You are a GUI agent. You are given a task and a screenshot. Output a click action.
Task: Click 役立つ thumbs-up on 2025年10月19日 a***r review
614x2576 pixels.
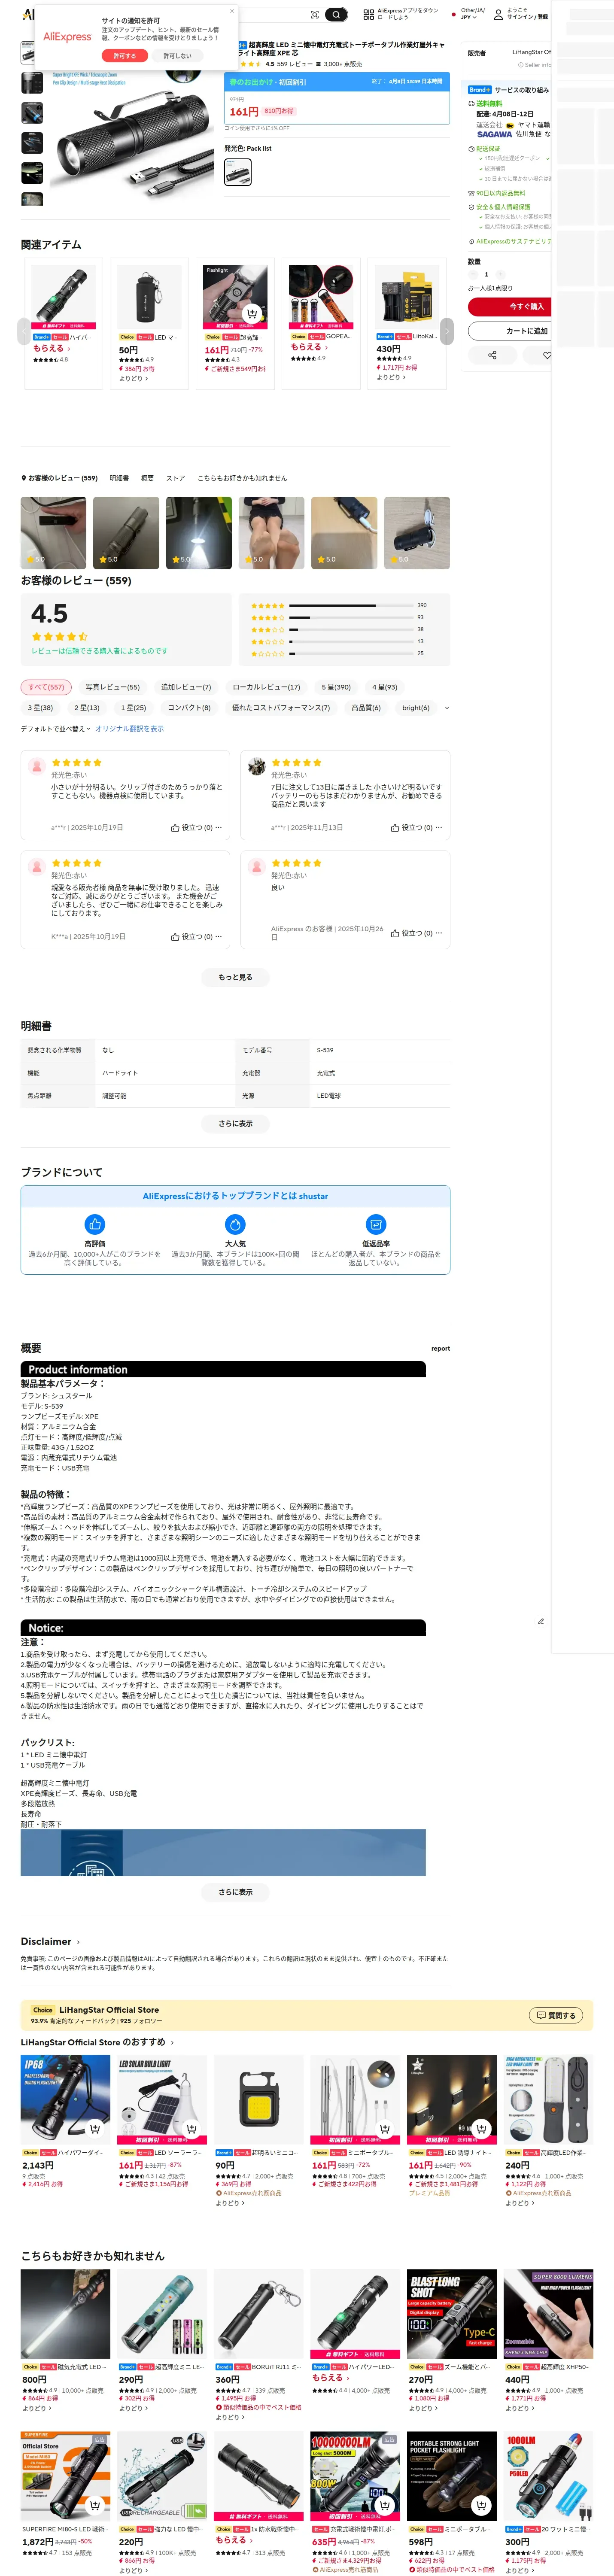tap(176, 828)
